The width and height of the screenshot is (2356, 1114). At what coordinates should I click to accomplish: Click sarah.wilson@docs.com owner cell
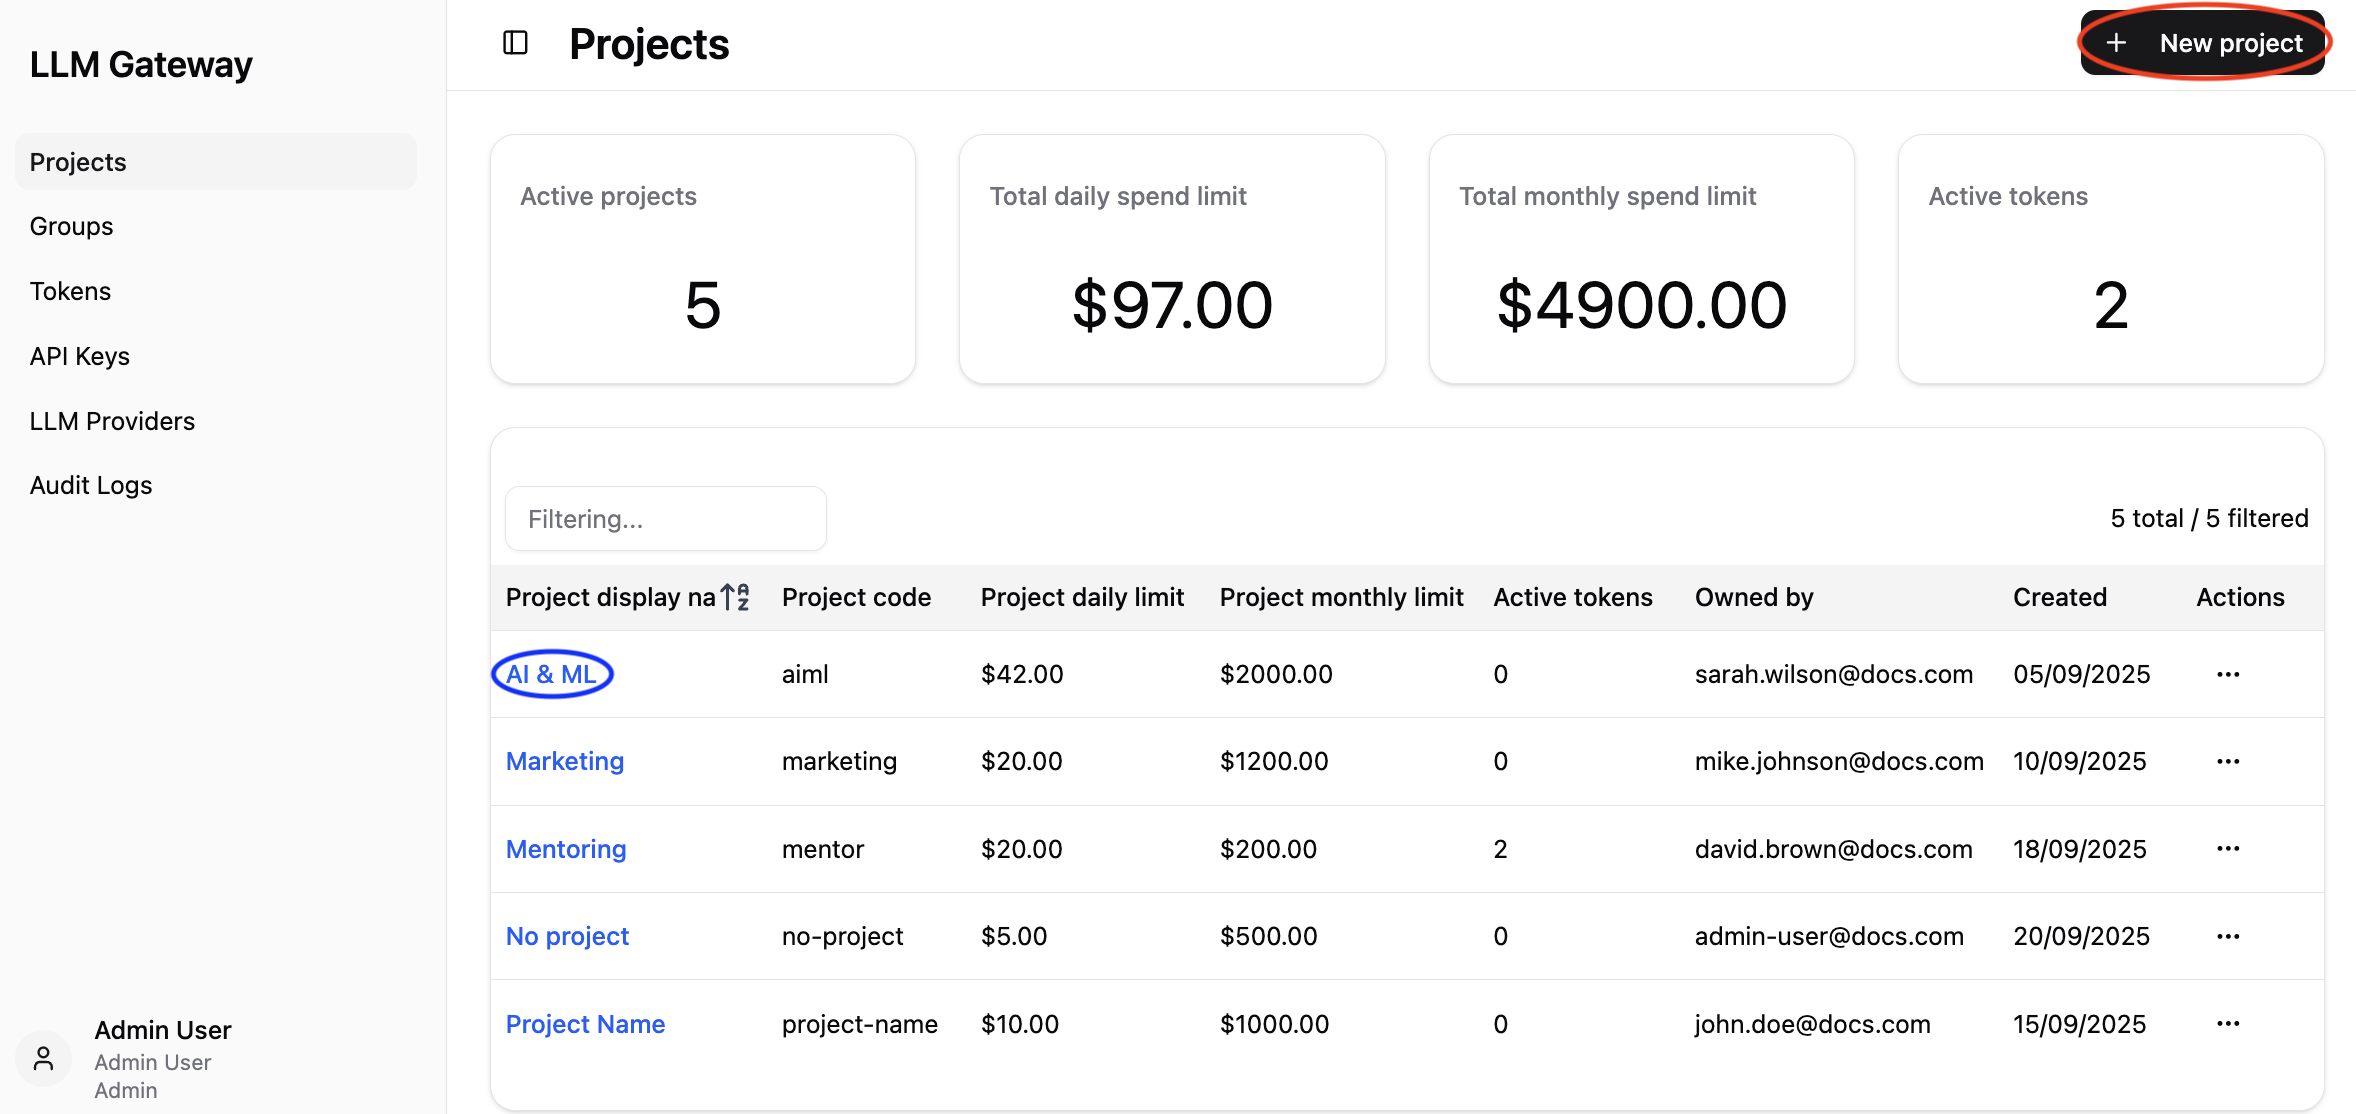pos(1834,674)
